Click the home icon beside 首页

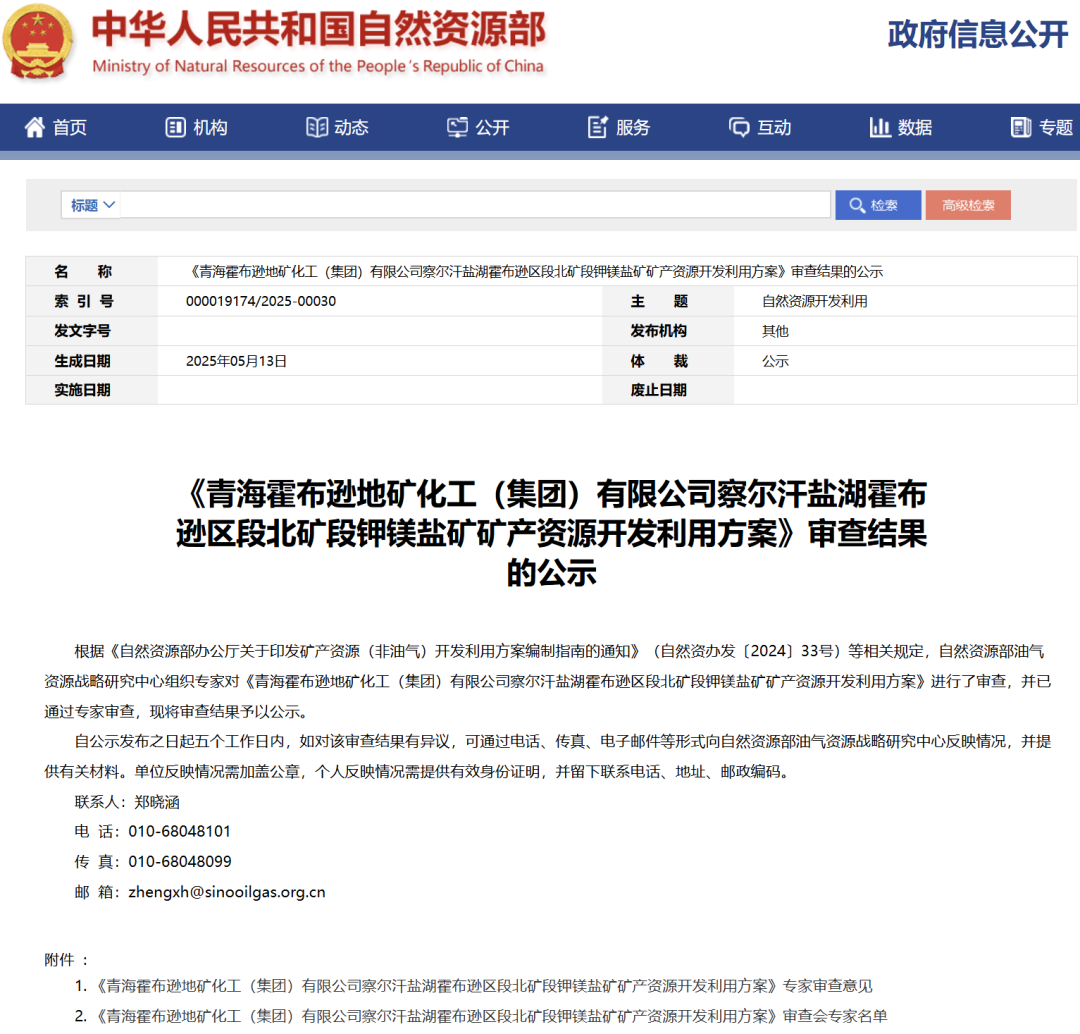click(34, 127)
